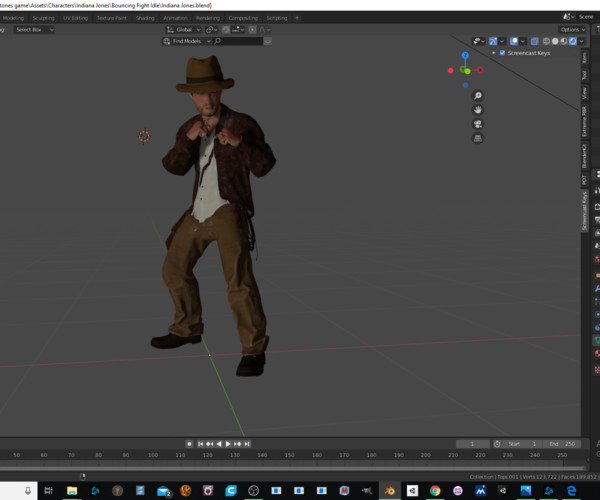Toggle use preview range clock icon
Screen dimensions: 600x500
click(x=497, y=444)
